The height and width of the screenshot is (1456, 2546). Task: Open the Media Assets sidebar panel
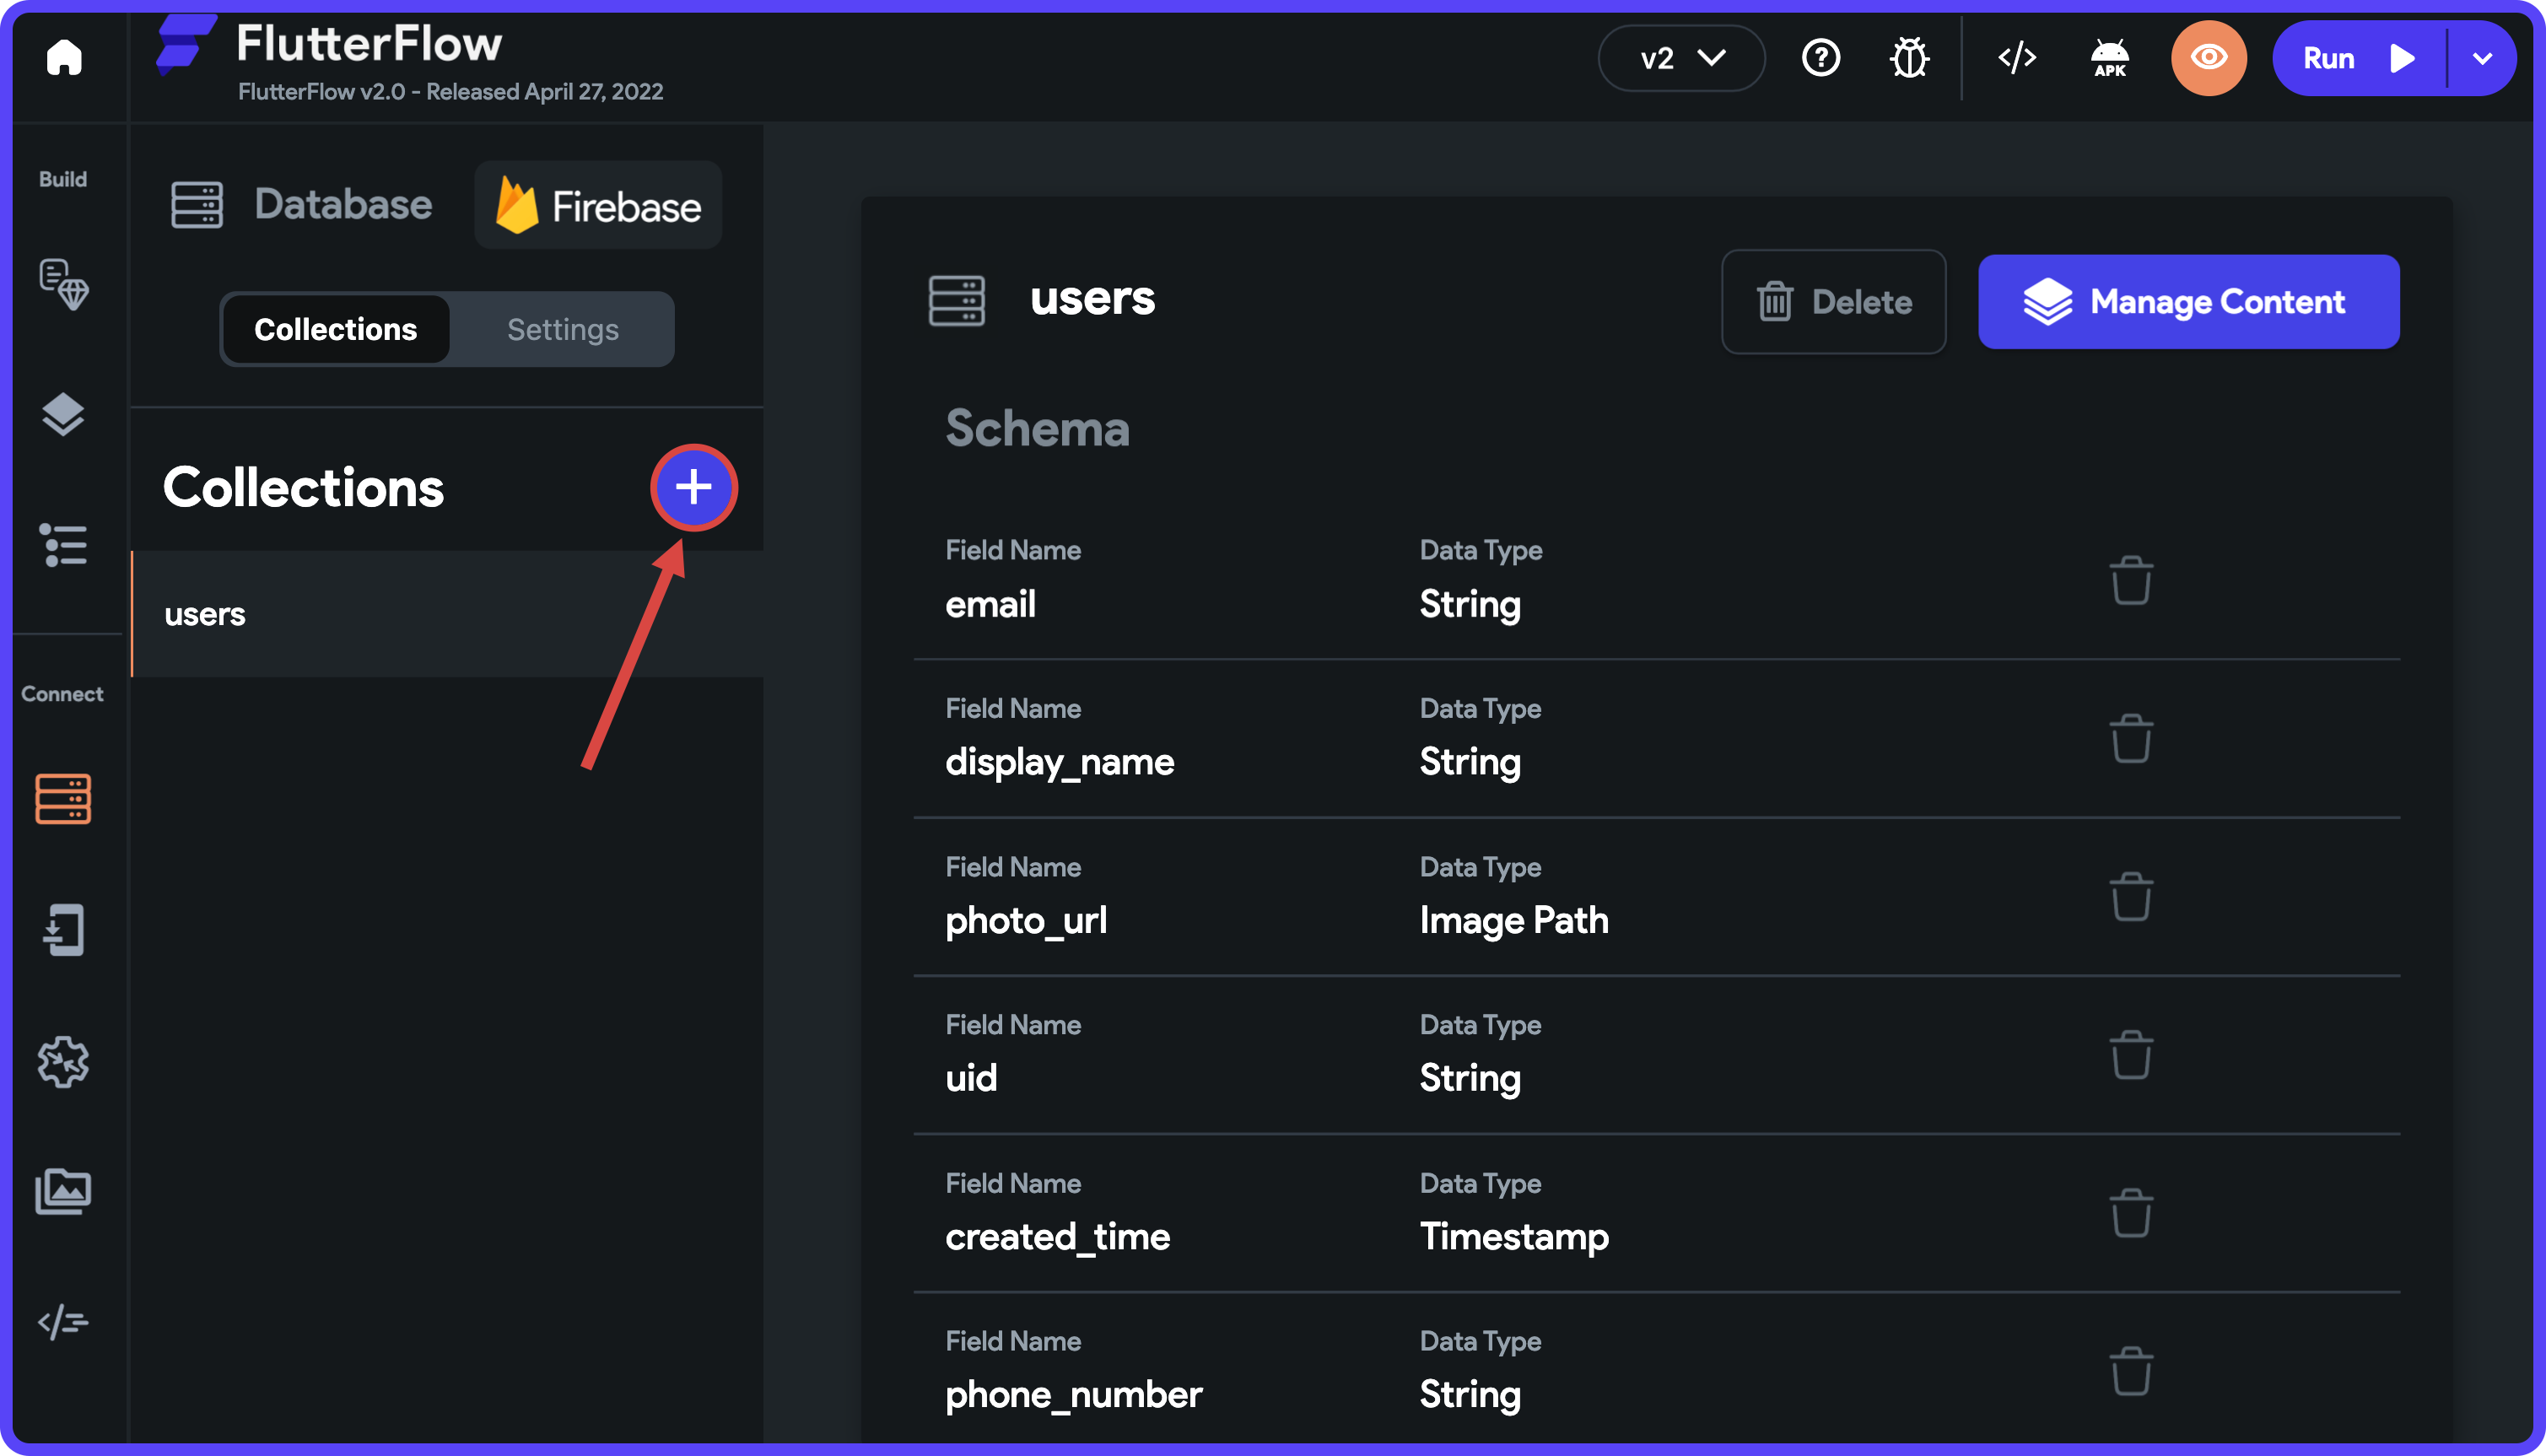point(64,1190)
